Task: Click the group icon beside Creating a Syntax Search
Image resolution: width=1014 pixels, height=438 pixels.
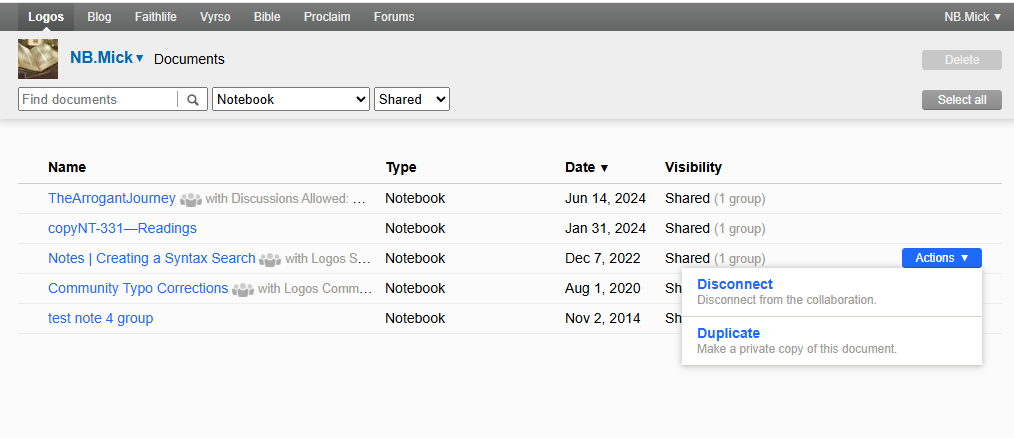Action: [270, 259]
